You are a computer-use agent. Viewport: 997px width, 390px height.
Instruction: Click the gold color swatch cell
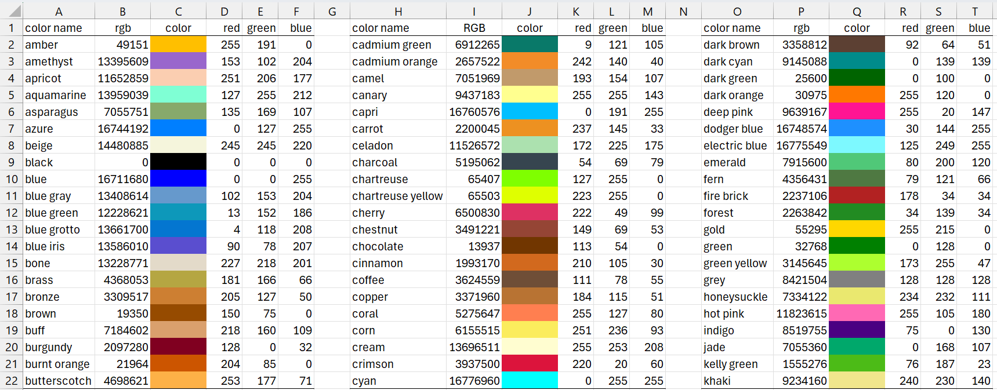tap(857, 230)
